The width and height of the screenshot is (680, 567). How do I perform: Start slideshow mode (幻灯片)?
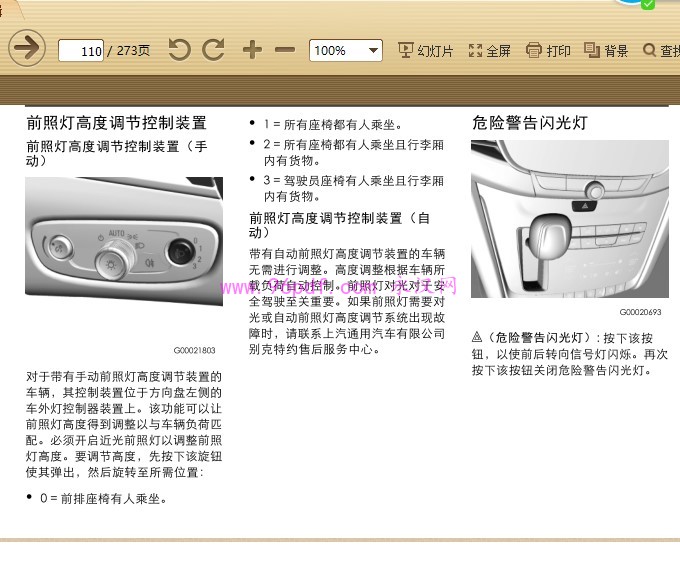(x=425, y=51)
